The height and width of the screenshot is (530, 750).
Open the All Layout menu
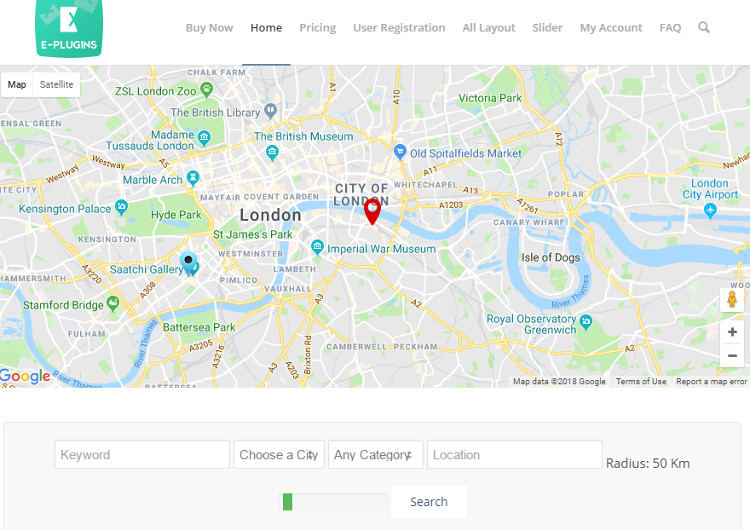click(489, 28)
